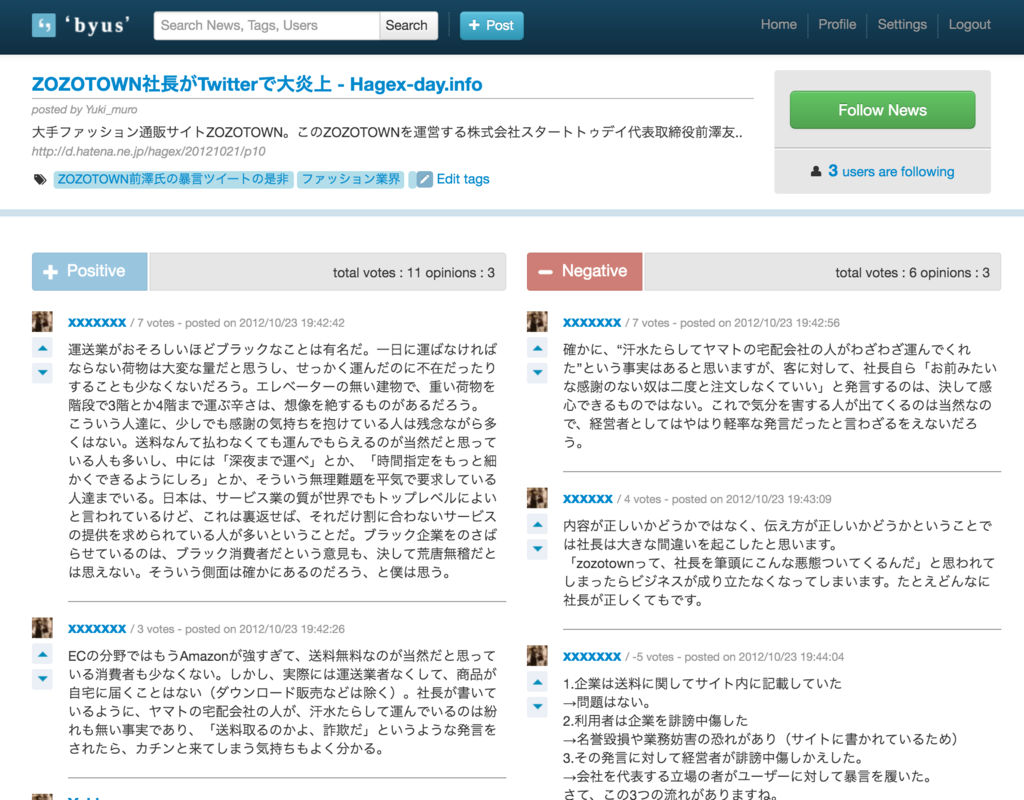Click 'total votes : 6 opinions : 3' text
This screenshot has width=1024, height=800.
click(x=912, y=273)
